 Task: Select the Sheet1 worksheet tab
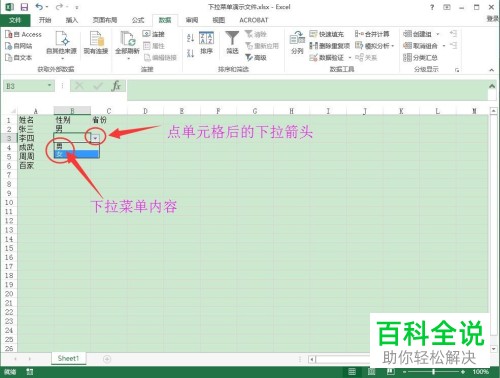[x=68, y=358]
